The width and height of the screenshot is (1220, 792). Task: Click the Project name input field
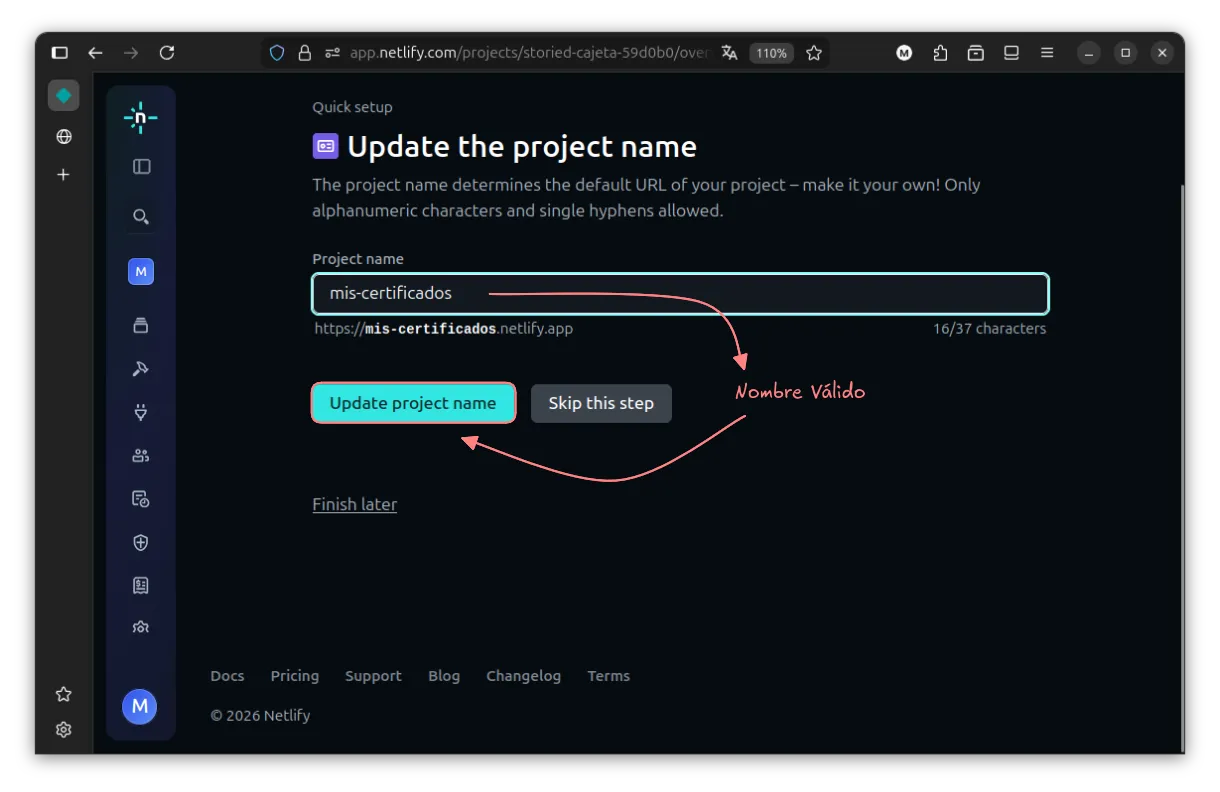point(680,294)
